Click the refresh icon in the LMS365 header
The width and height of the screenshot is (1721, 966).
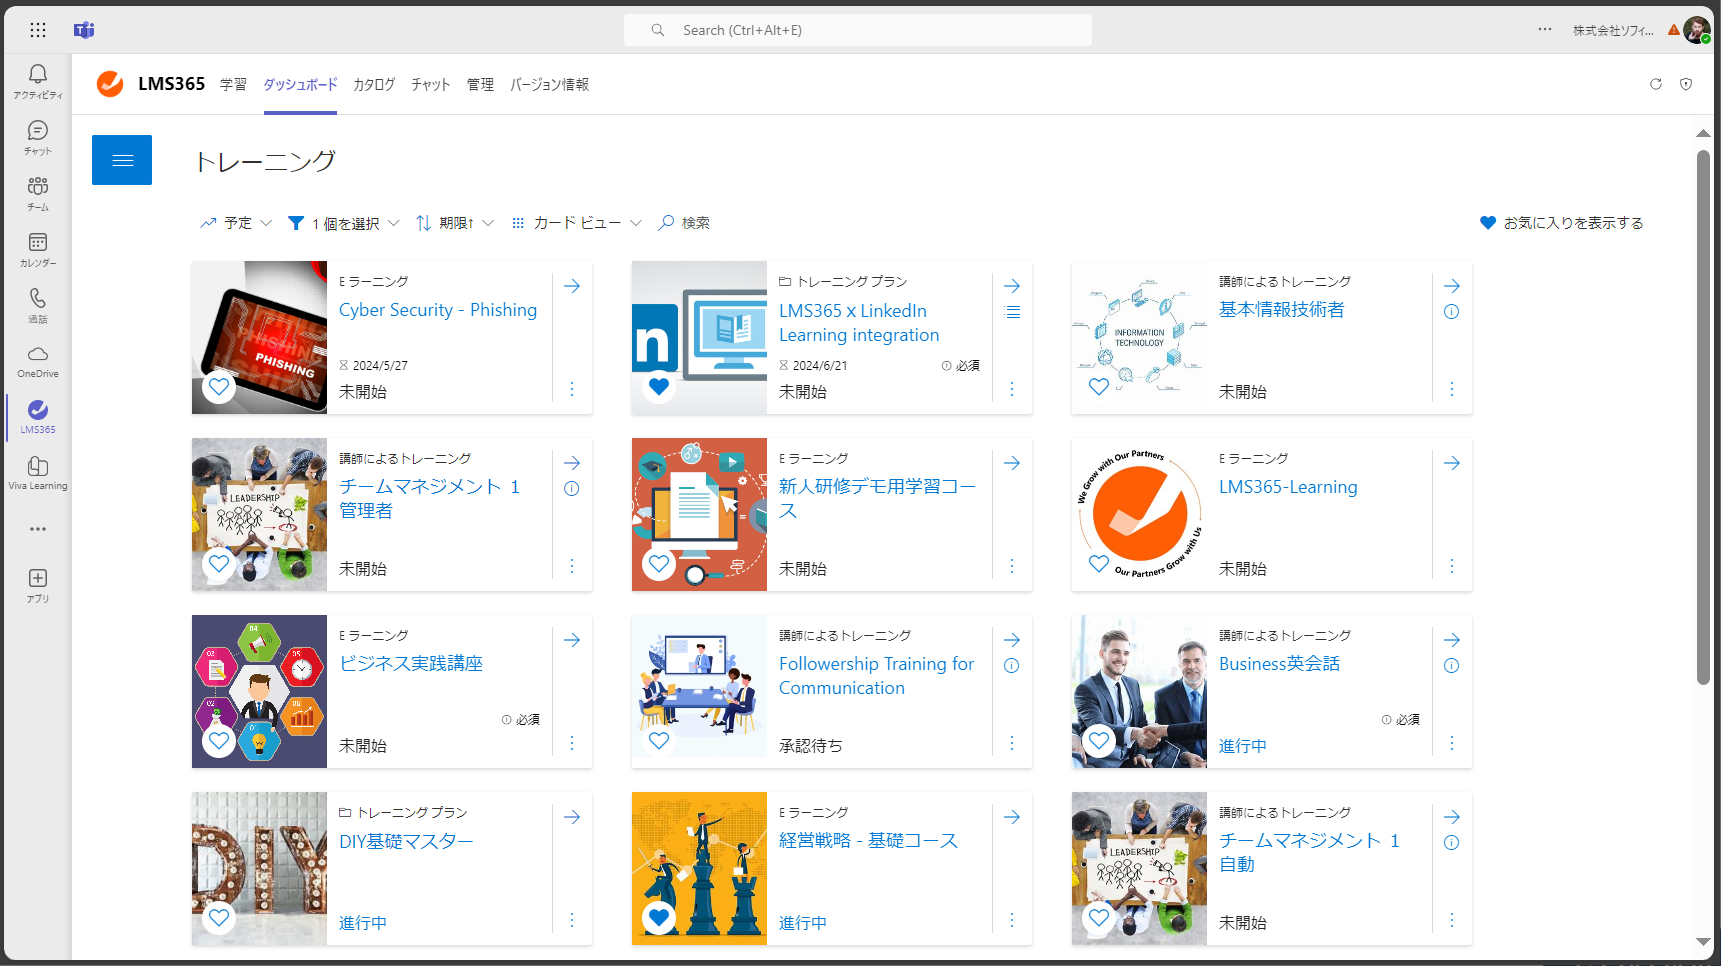pos(1656,84)
